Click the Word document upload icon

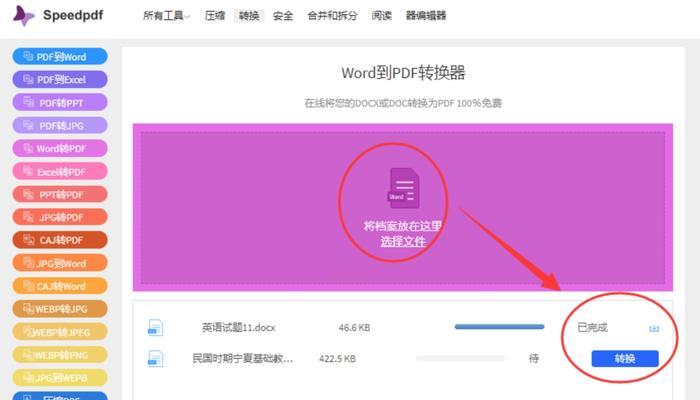[x=403, y=188]
